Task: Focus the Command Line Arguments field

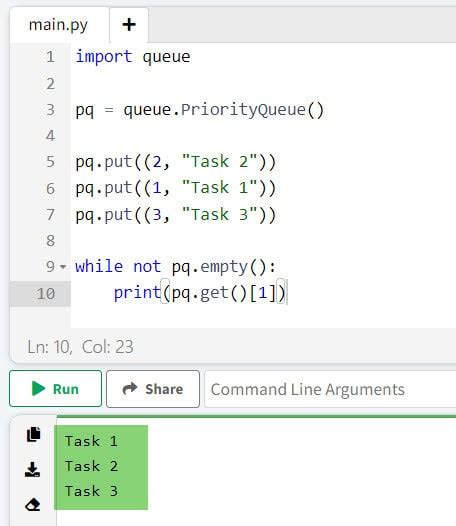Action: (330, 389)
